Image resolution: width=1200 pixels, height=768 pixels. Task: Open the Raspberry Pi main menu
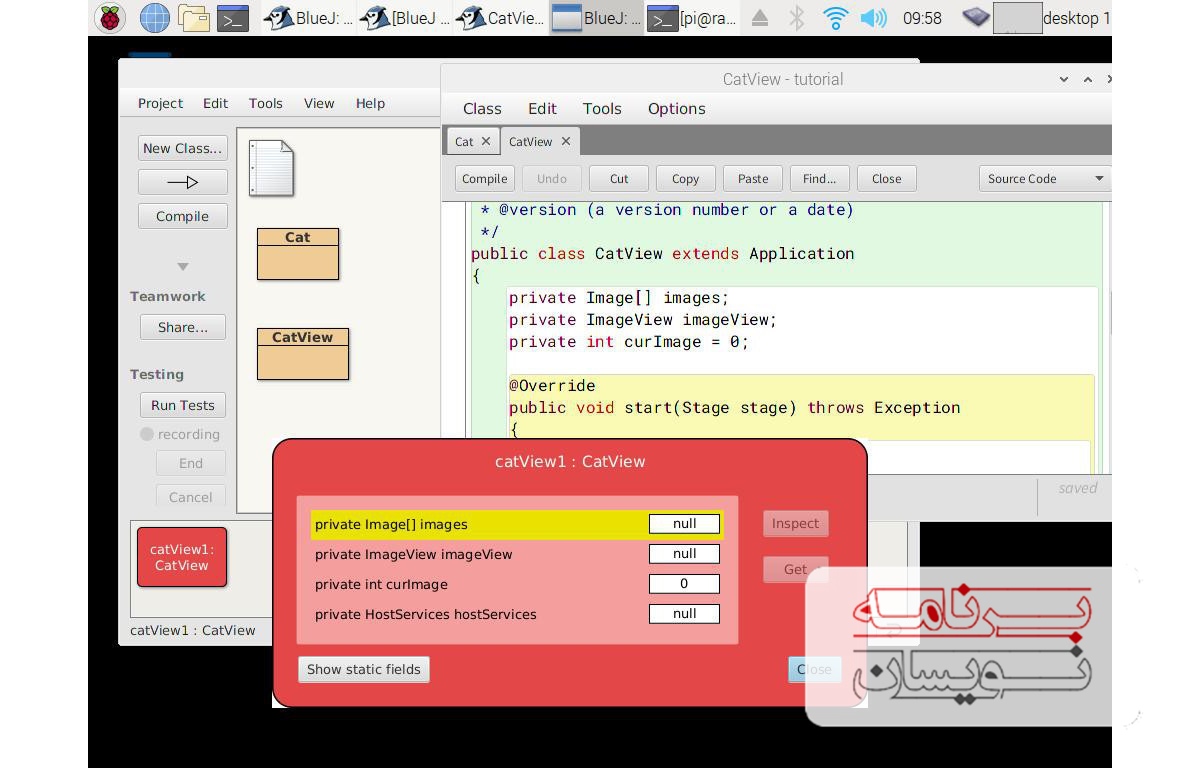(x=110, y=18)
